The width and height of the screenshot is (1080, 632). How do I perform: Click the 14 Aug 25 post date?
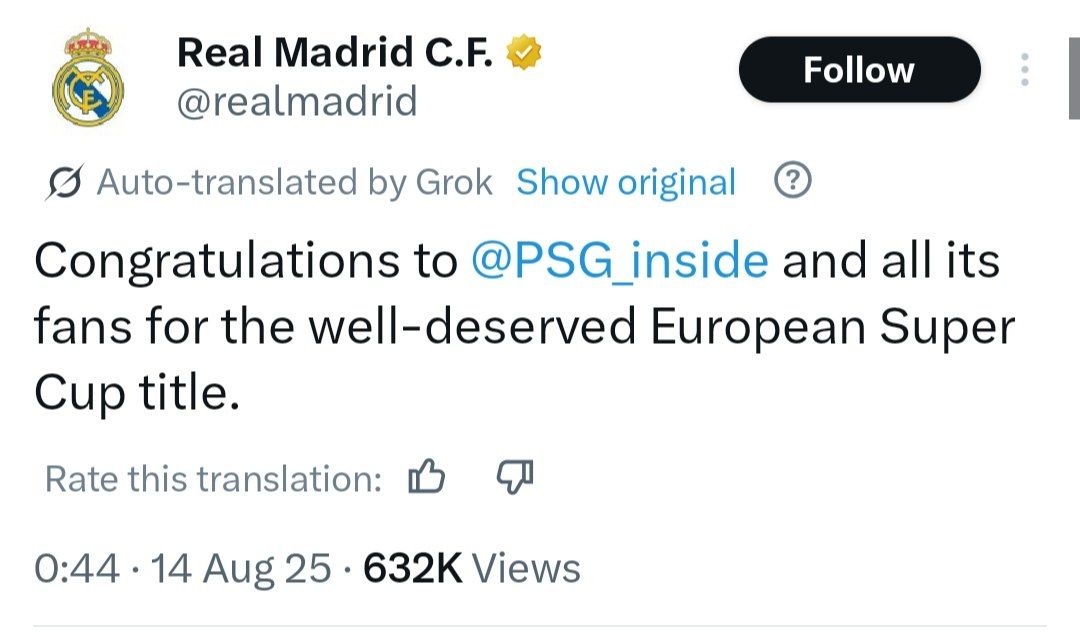[240, 568]
